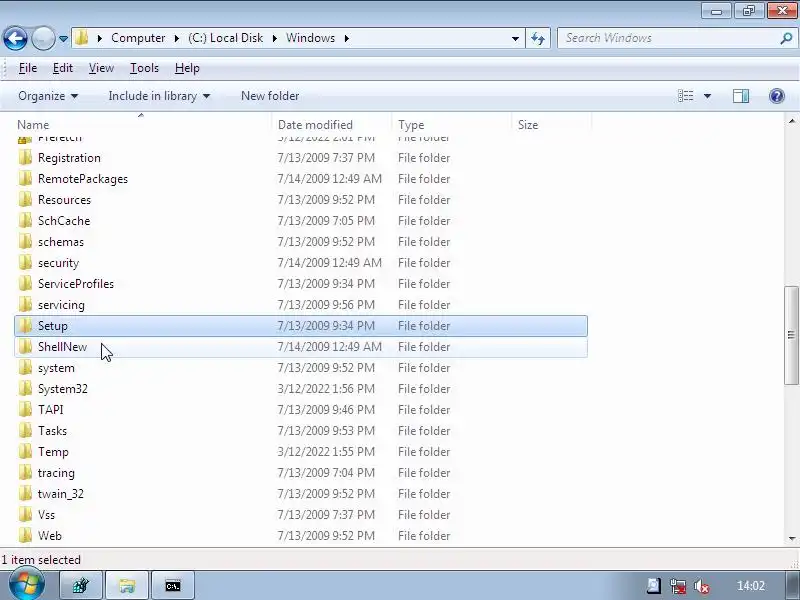Select the Vss folder name
This screenshot has width=800, height=600.
[x=46, y=515]
